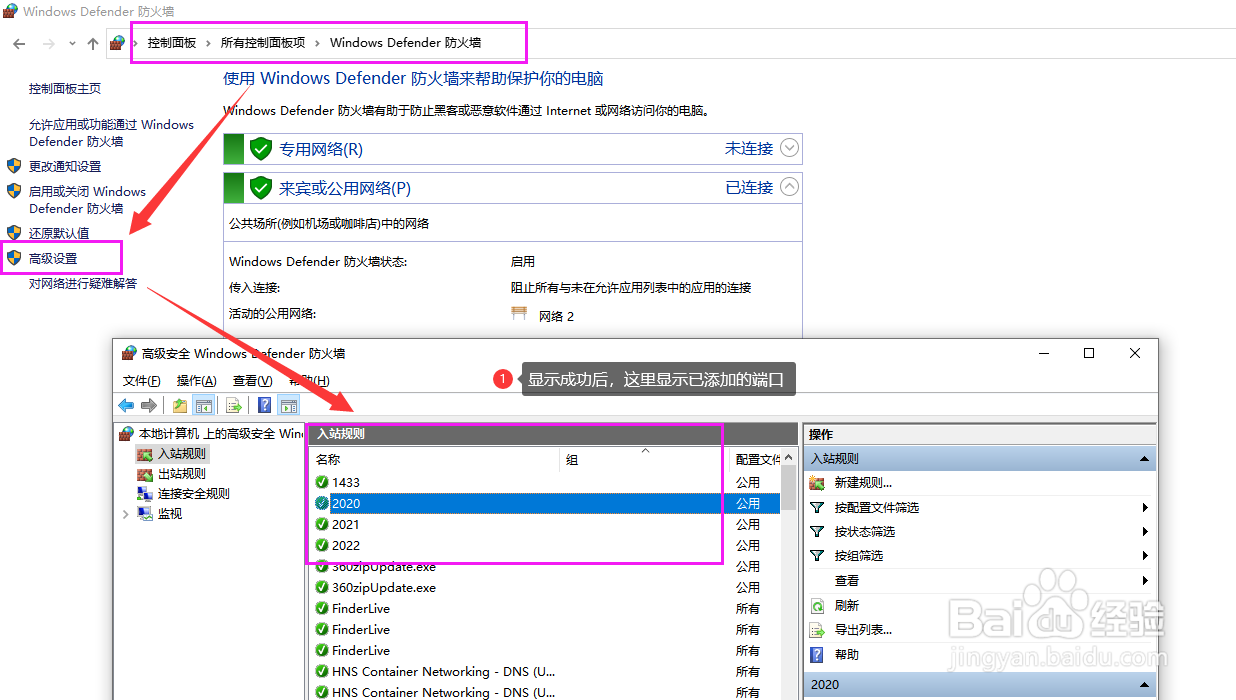This screenshot has height=700, width=1236.
Task: Click the filter funnel icon for state filter
Action: point(817,532)
